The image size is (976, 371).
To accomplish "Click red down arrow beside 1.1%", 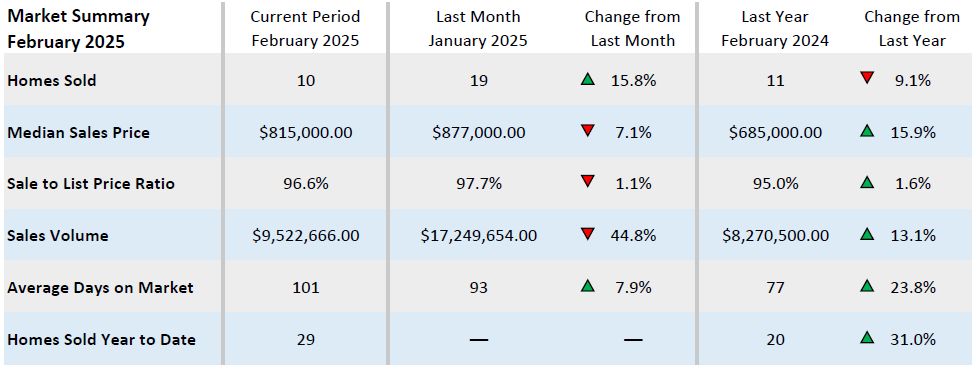I will pos(587,183).
